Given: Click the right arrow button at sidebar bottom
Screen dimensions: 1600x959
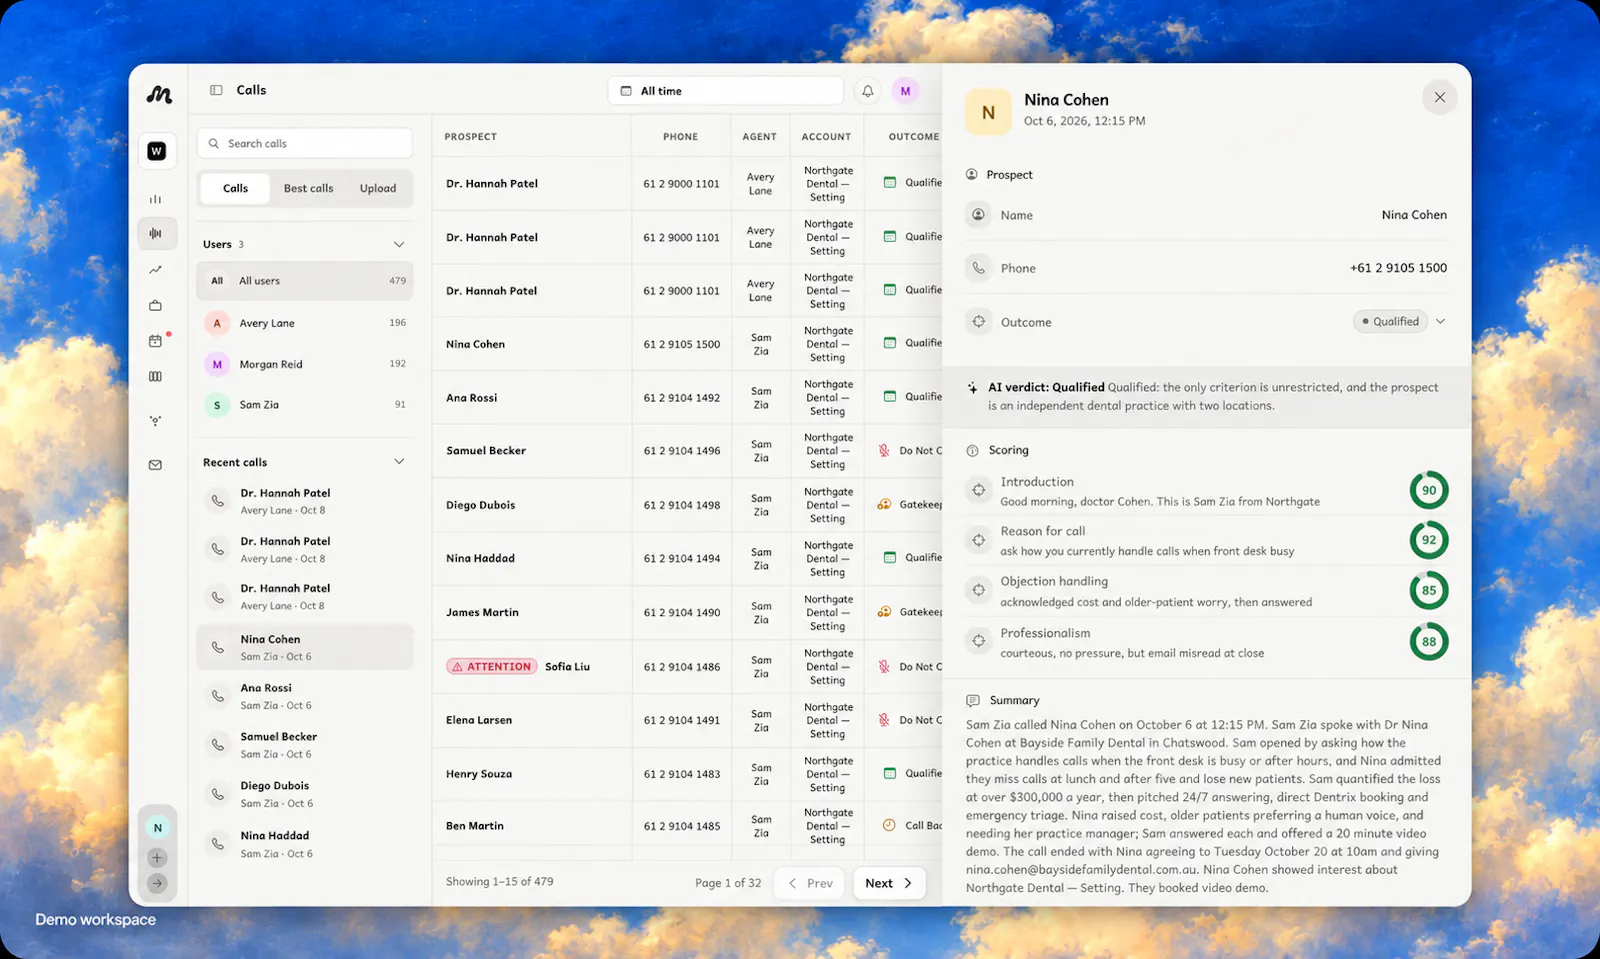Looking at the screenshot, I should 157,883.
